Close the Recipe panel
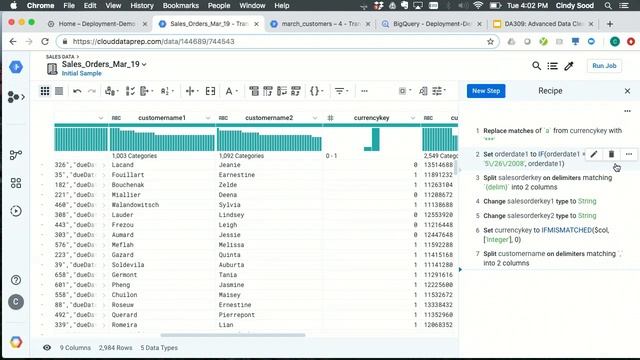This screenshot has height=360, width=640. click(x=627, y=91)
